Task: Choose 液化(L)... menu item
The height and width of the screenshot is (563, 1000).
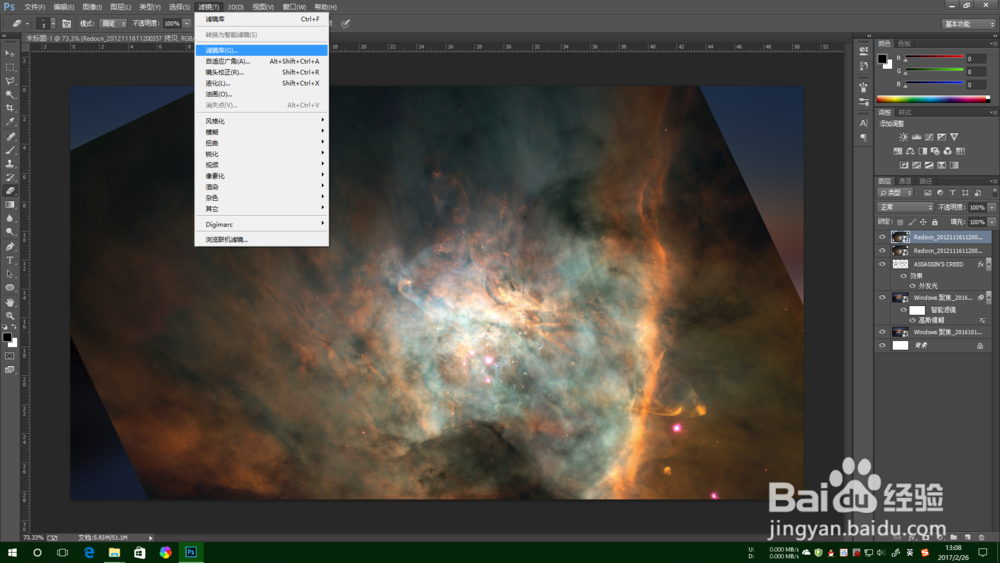Action: point(261,84)
